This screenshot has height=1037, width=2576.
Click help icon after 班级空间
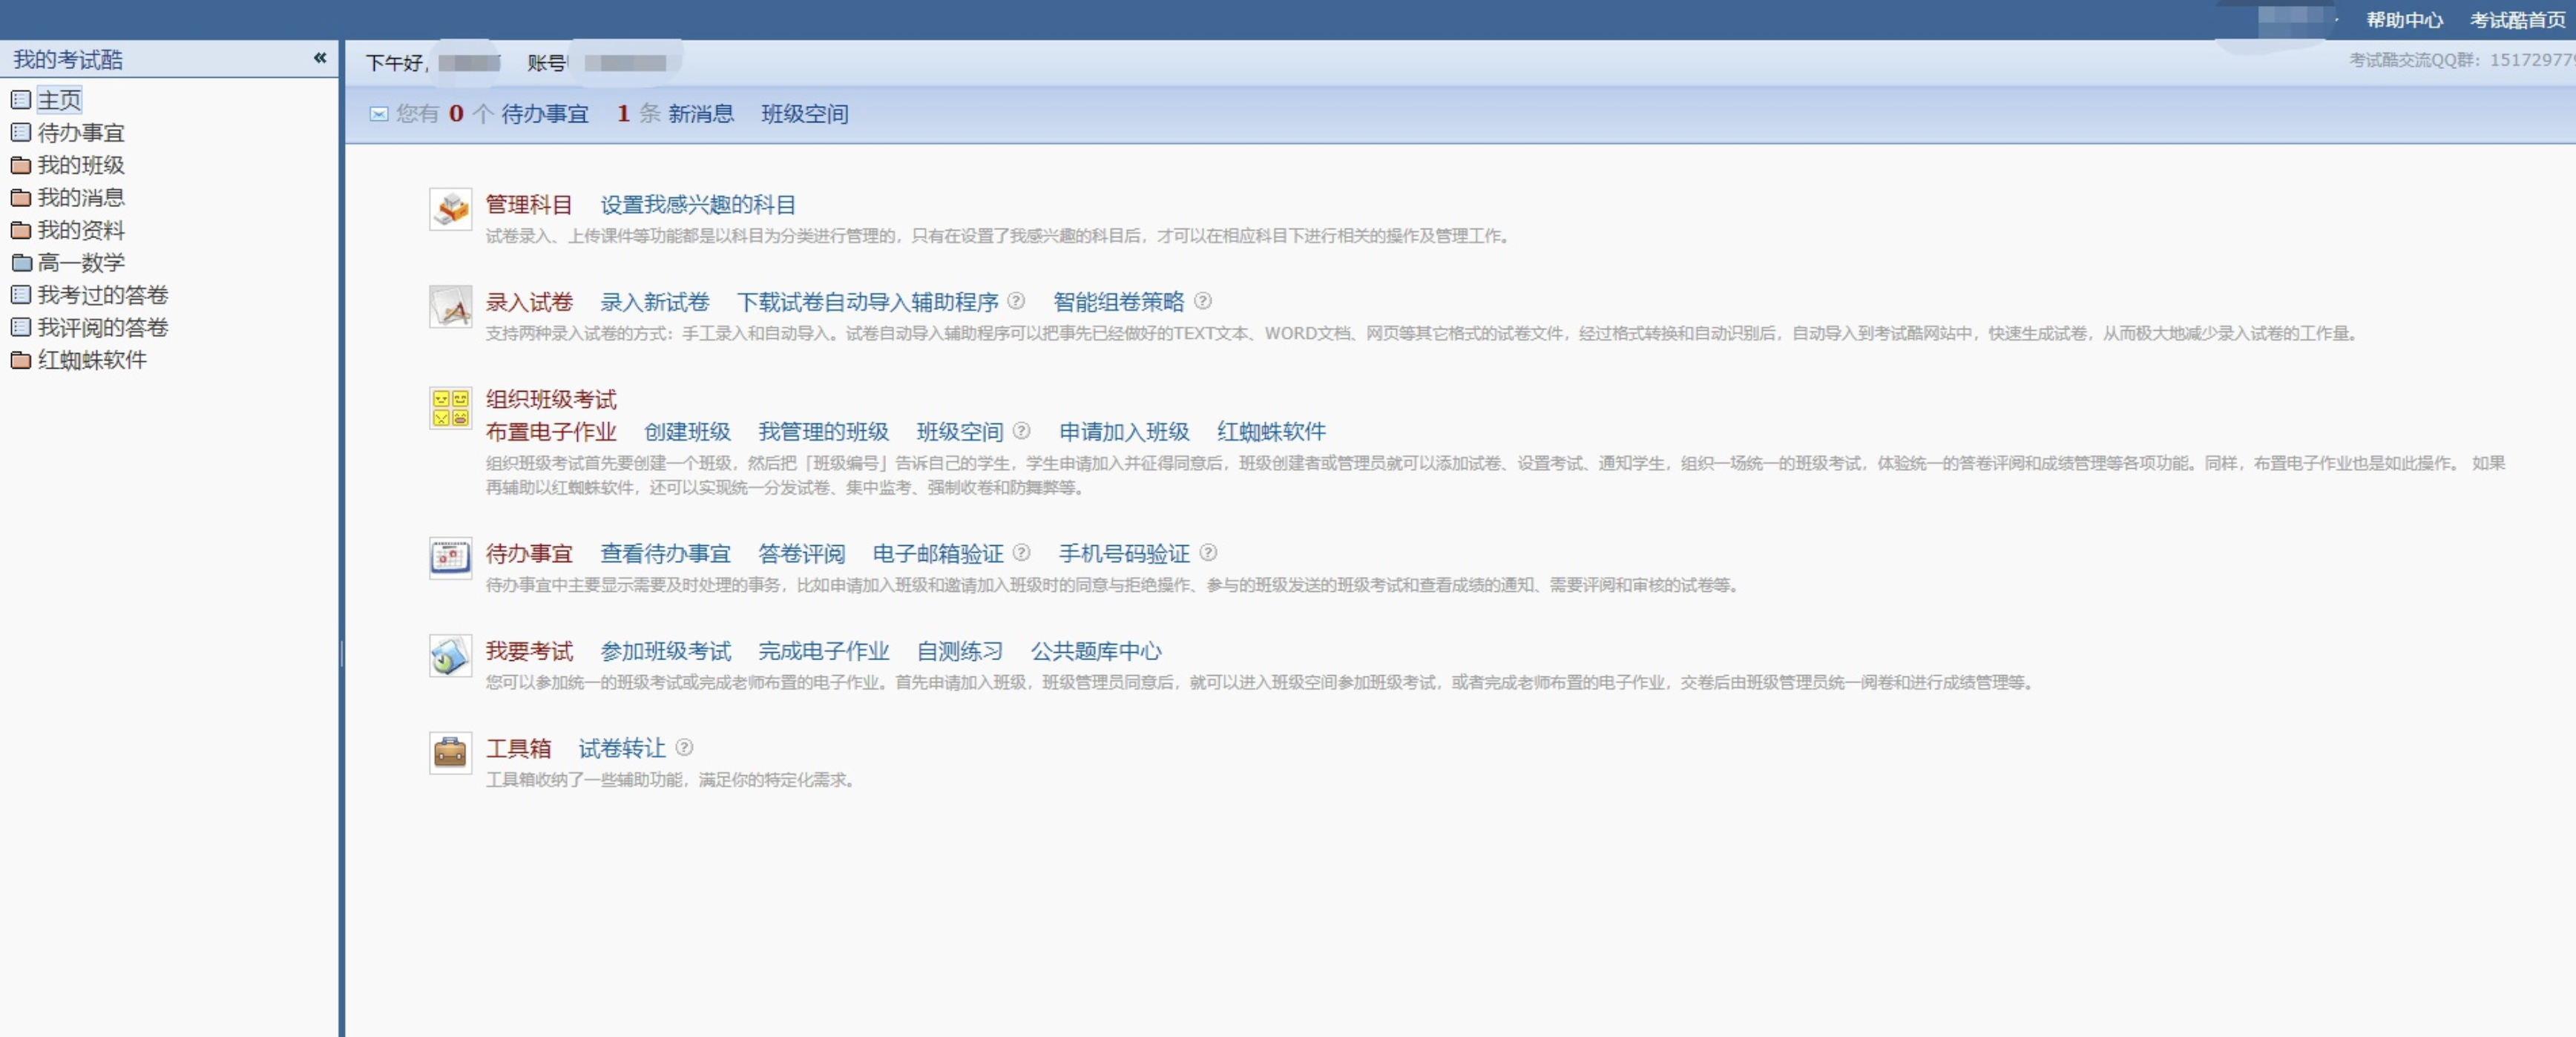pyautogui.click(x=1021, y=430)
